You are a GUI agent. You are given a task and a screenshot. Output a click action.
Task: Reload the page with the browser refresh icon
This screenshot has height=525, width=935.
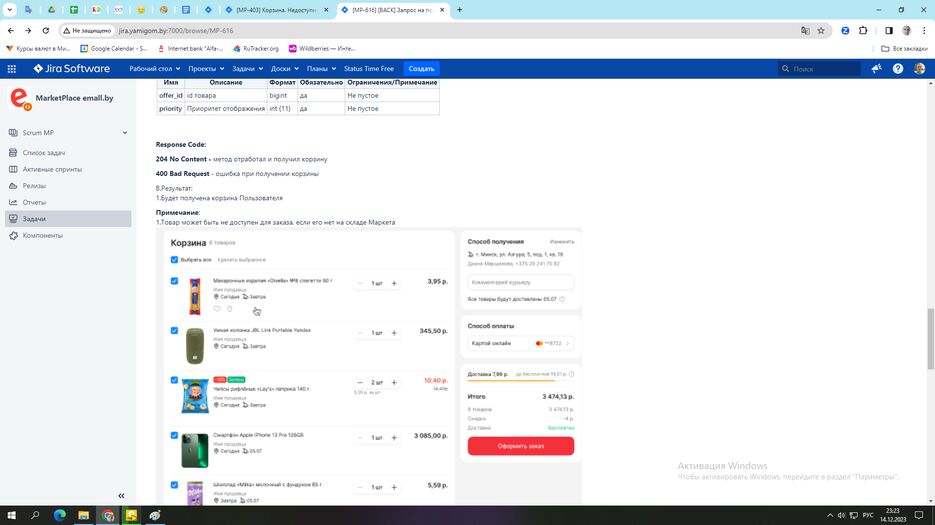click(45, 30)
